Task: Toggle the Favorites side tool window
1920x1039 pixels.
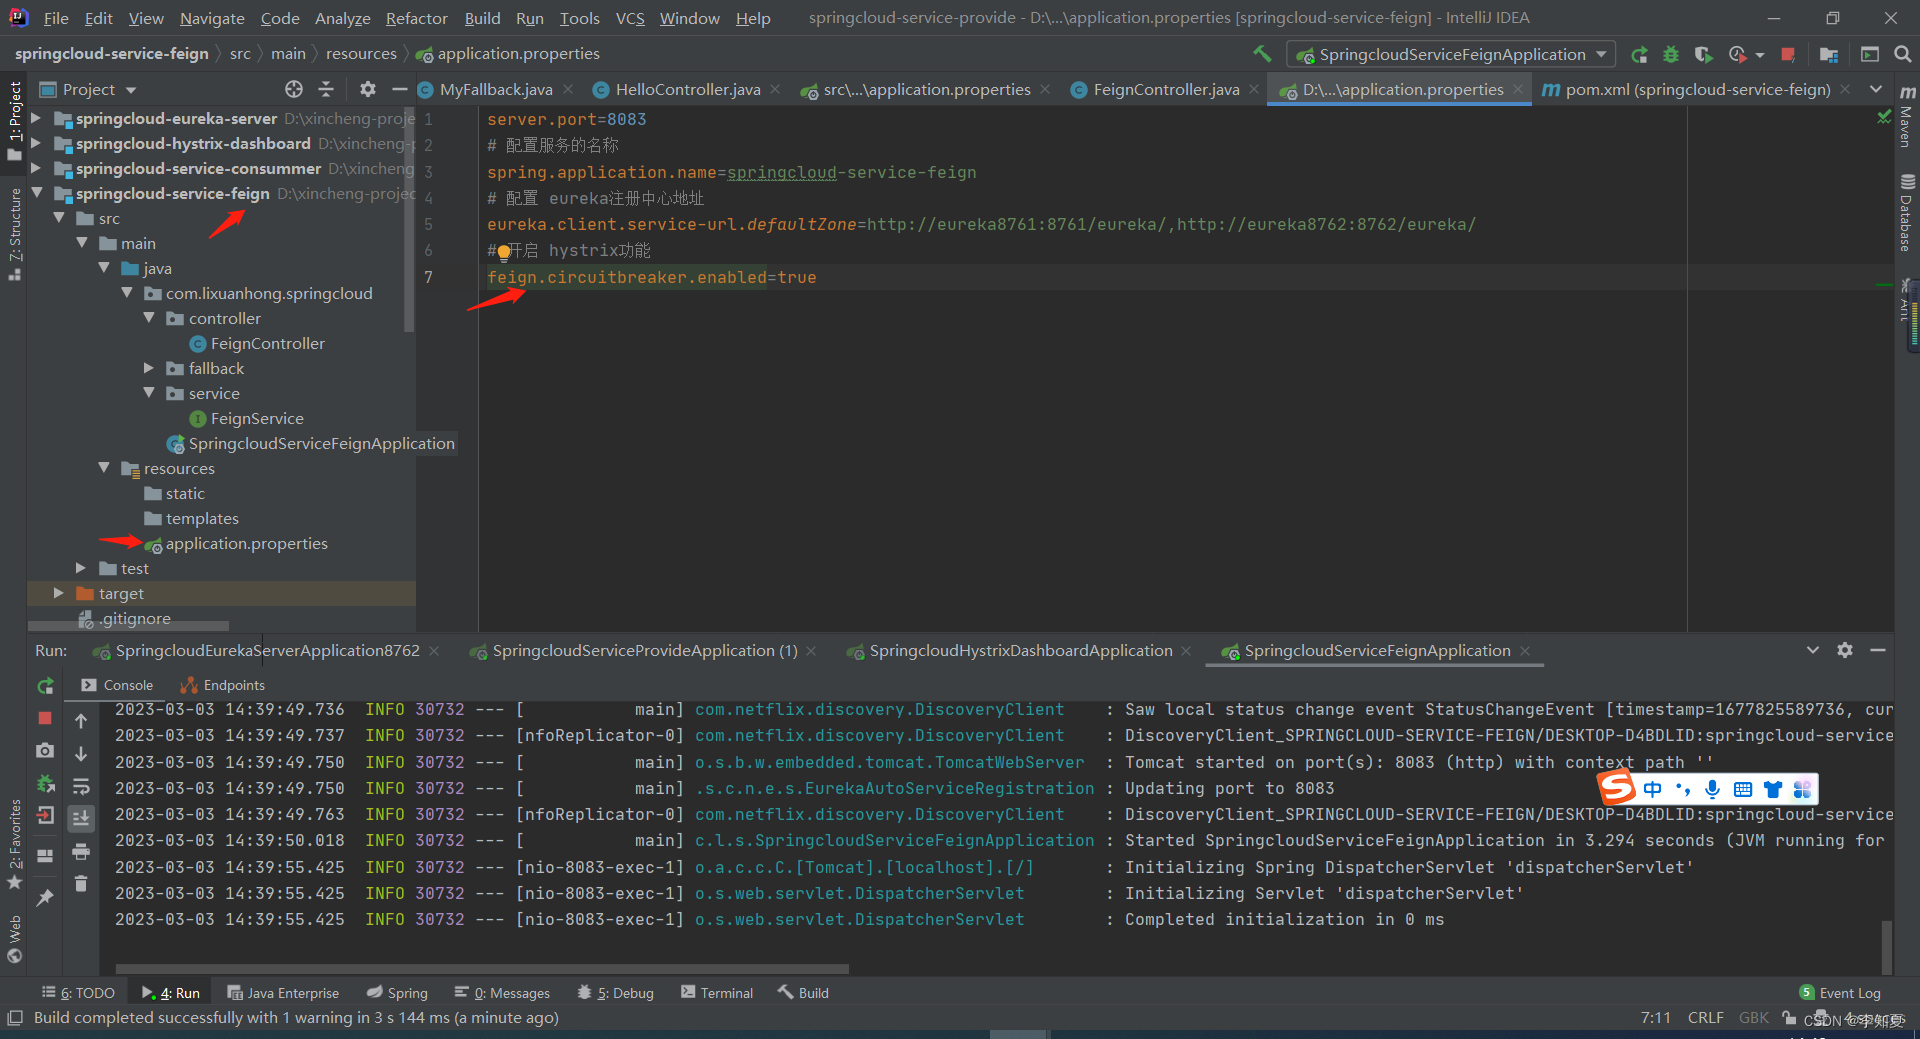Action: (14, 843)
